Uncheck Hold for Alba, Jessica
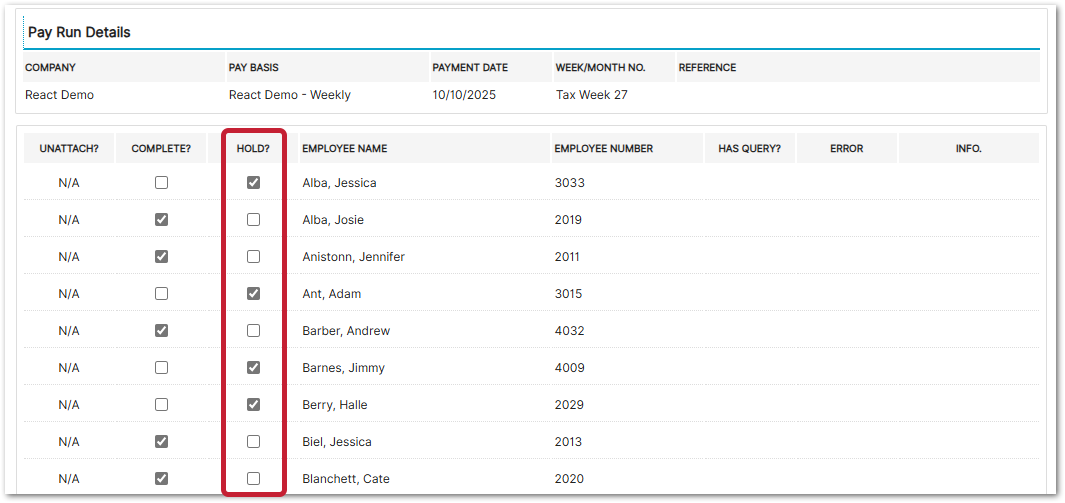 pyautogui.click(x=253, y=183)
